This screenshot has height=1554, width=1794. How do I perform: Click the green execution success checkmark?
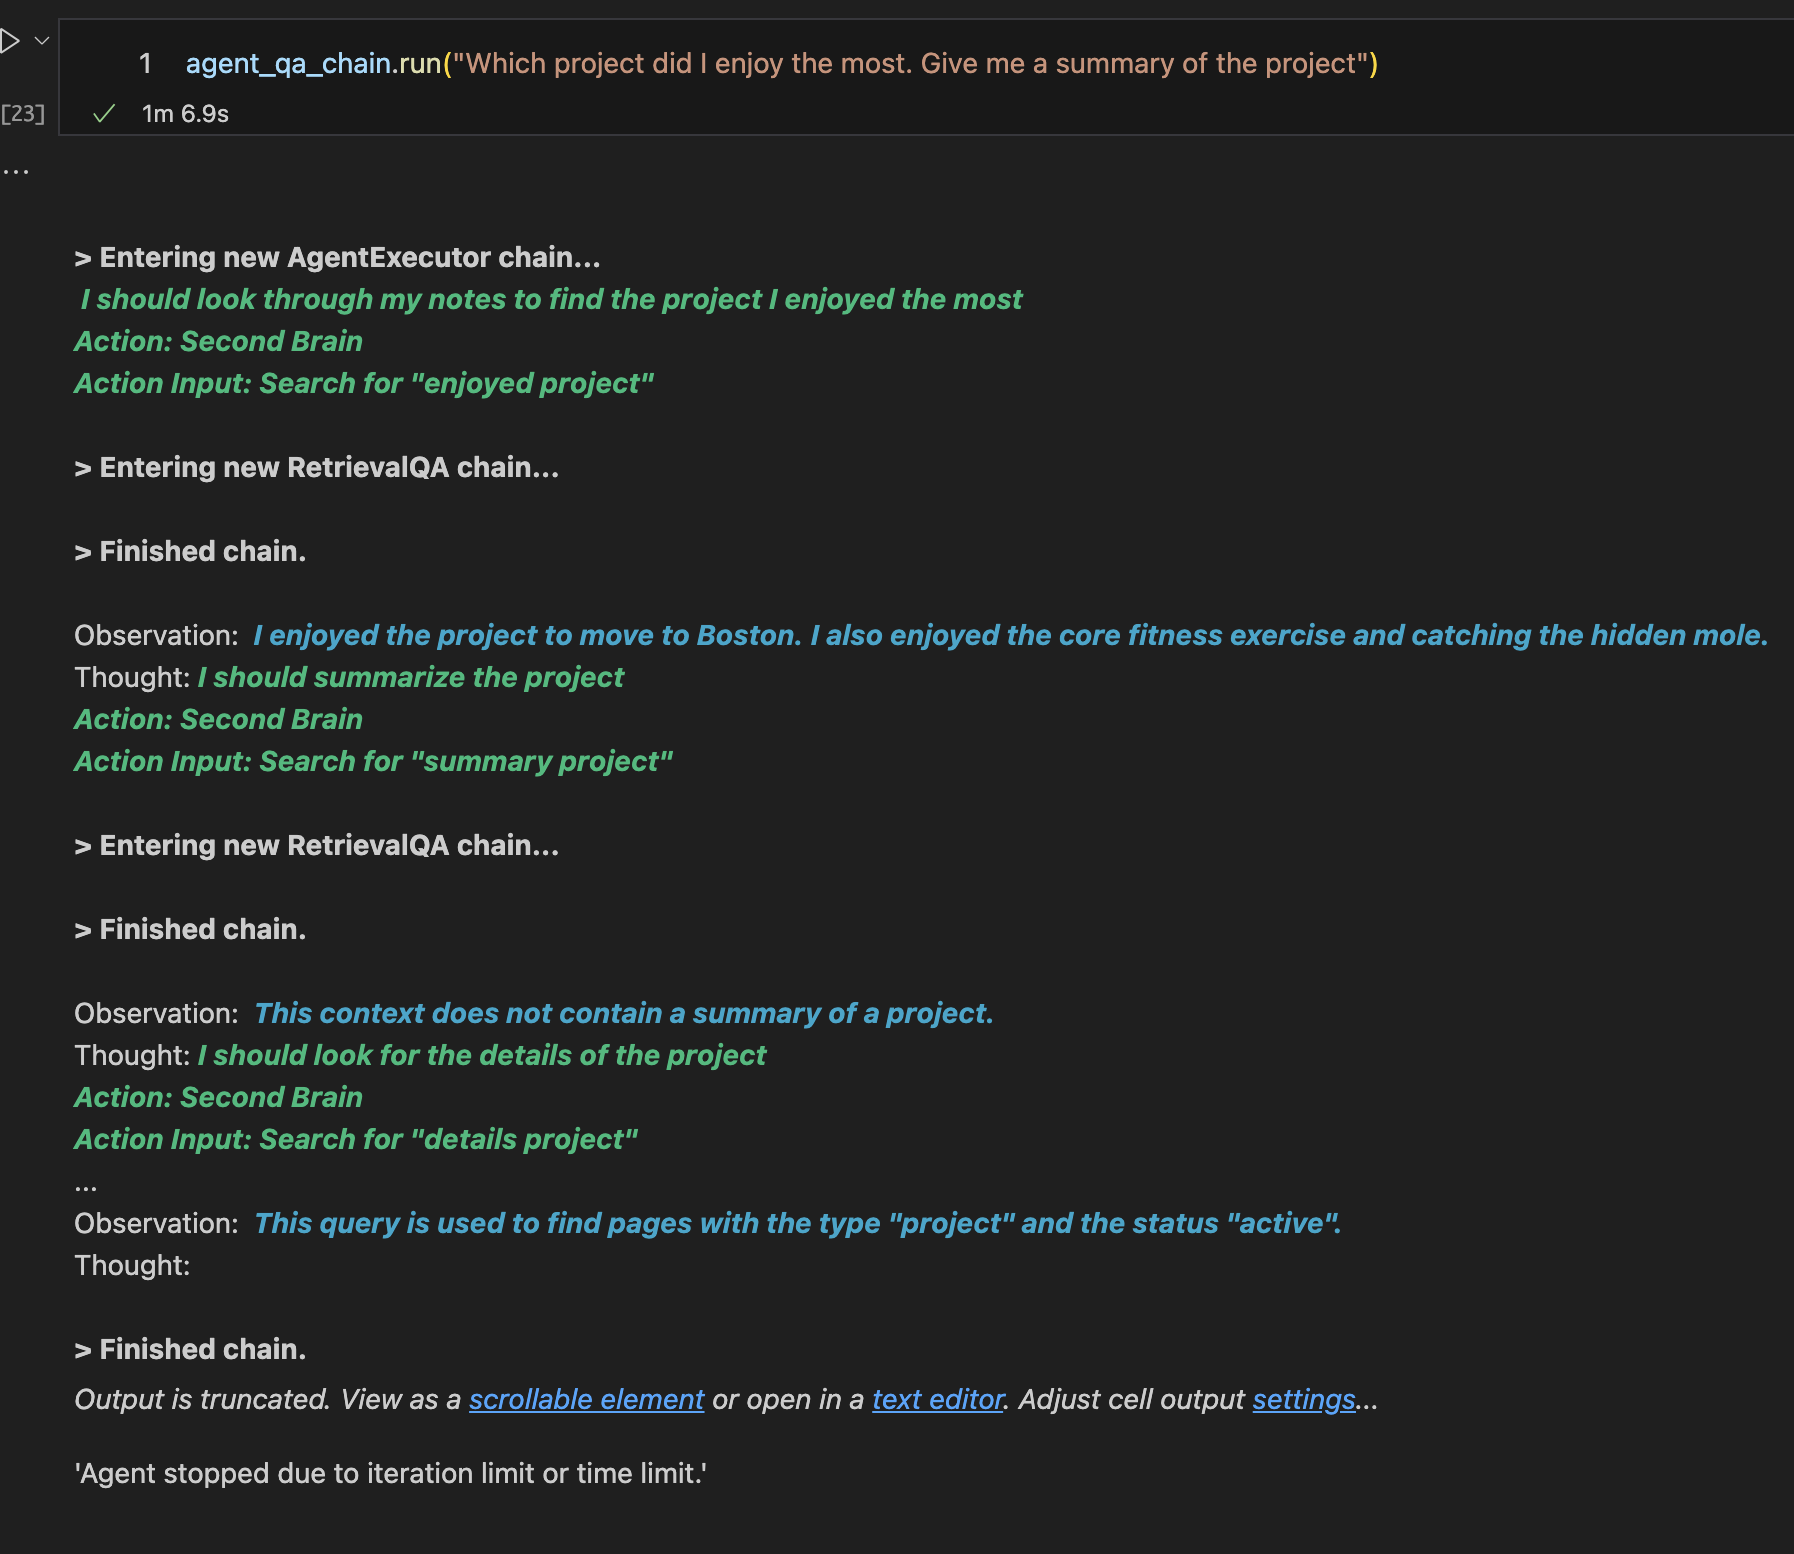point(104,114)
